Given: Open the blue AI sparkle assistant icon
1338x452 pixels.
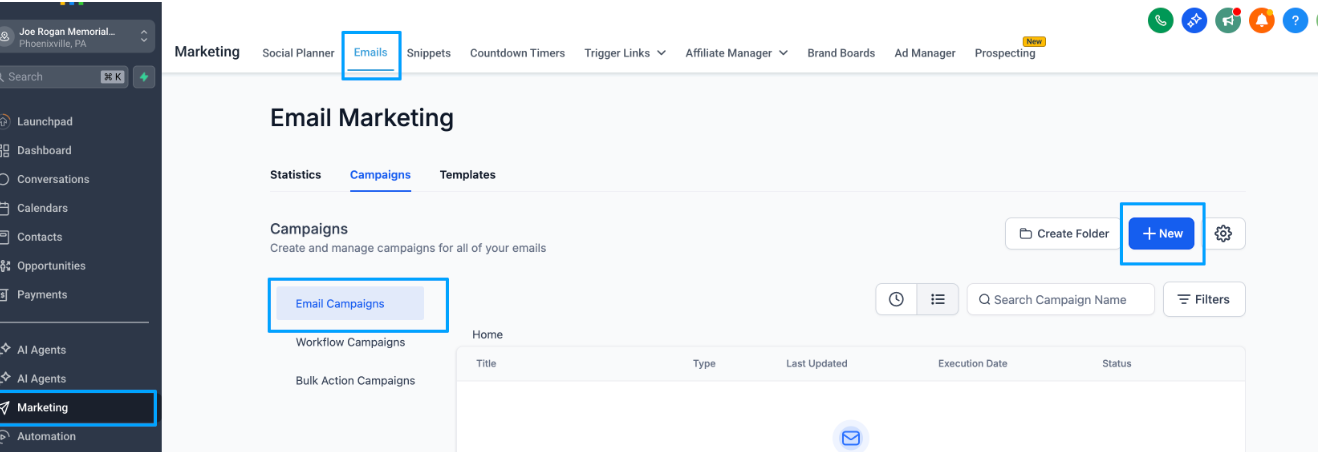Looking at the screenshot, I should [x=1194, y=20].
